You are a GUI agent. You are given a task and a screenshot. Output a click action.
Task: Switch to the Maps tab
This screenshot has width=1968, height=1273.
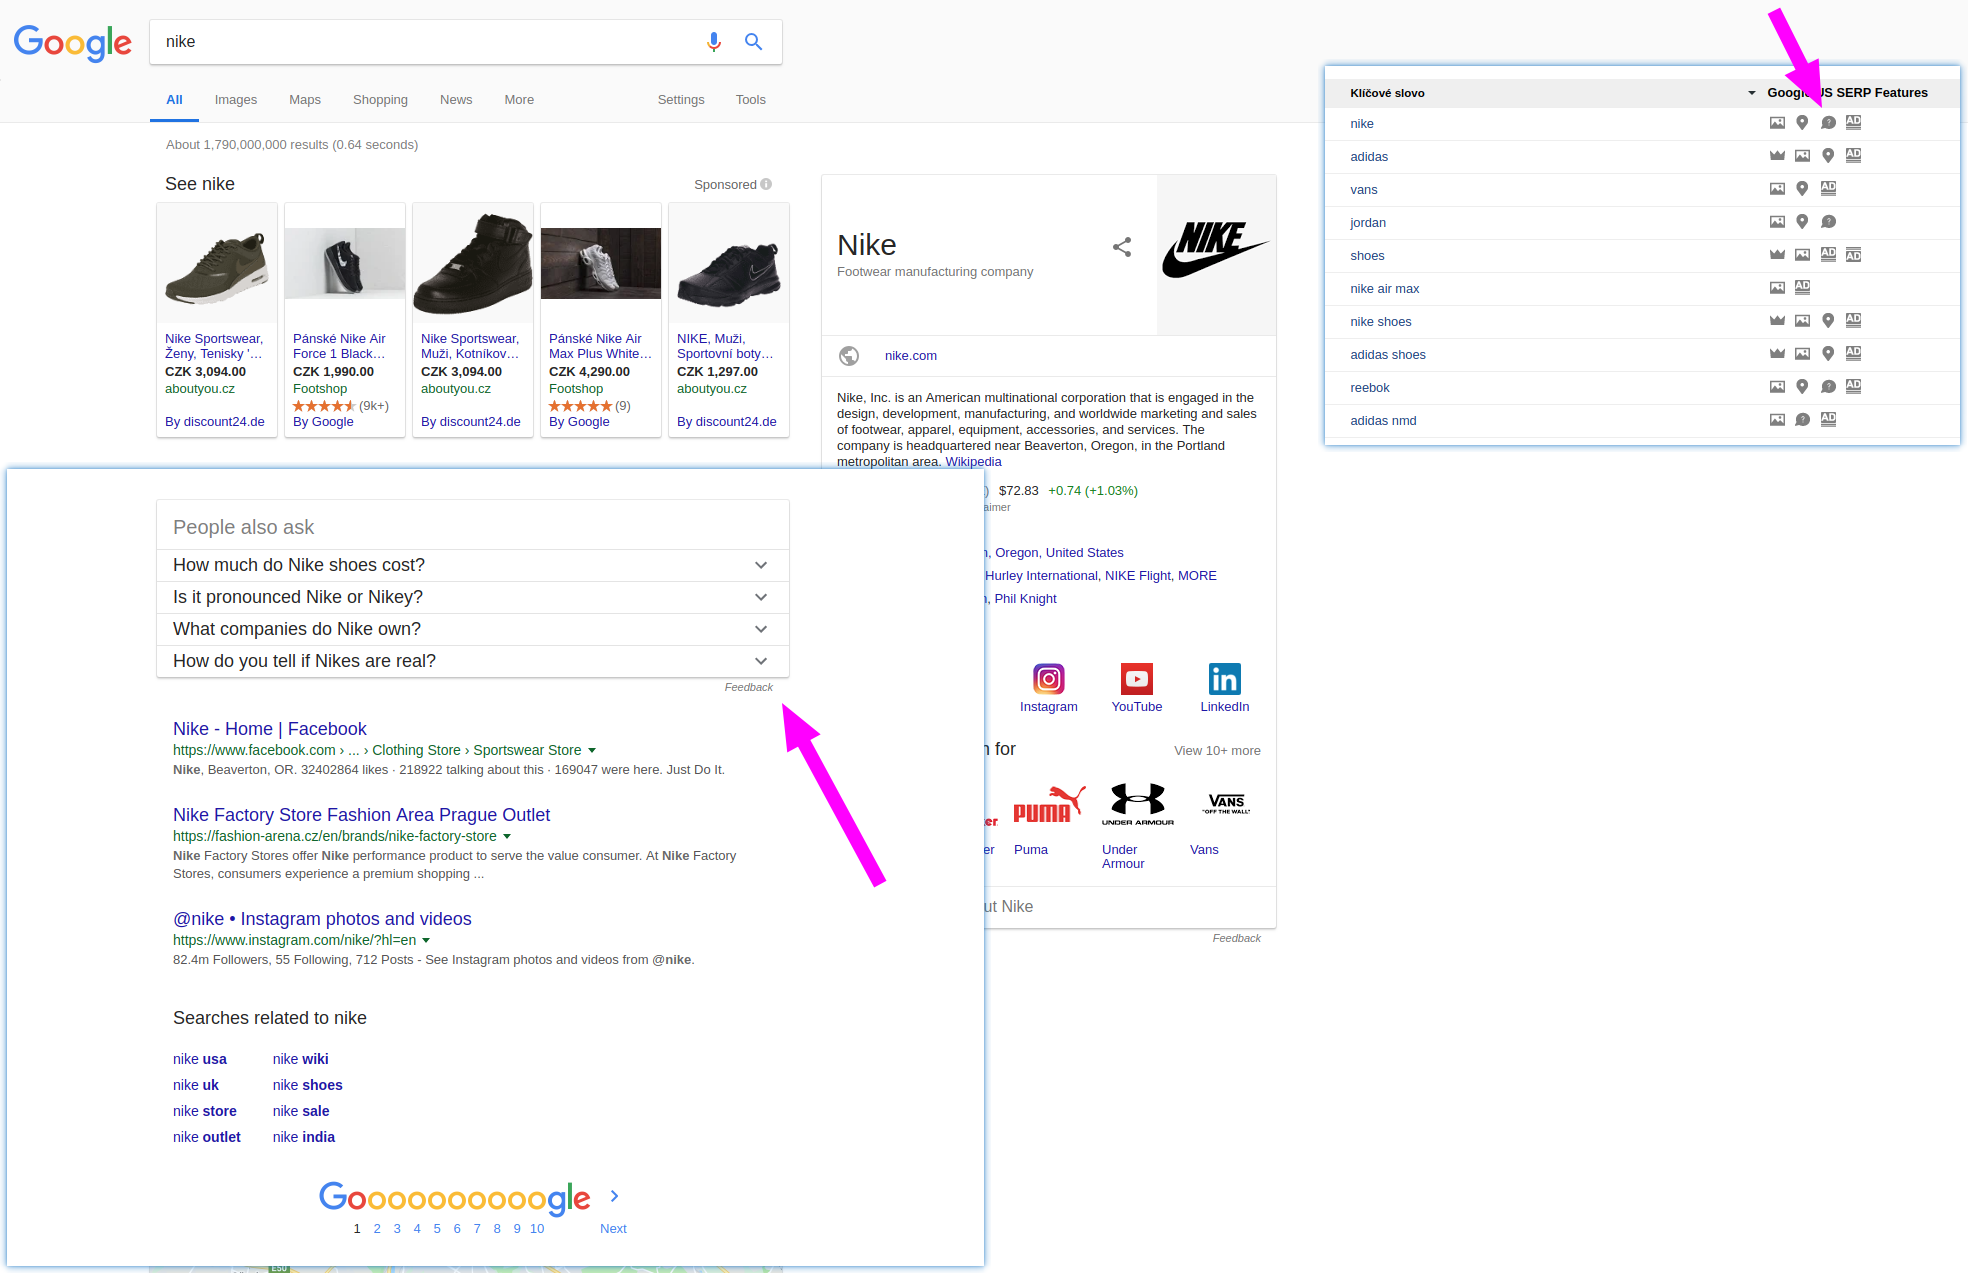(305, 100)
